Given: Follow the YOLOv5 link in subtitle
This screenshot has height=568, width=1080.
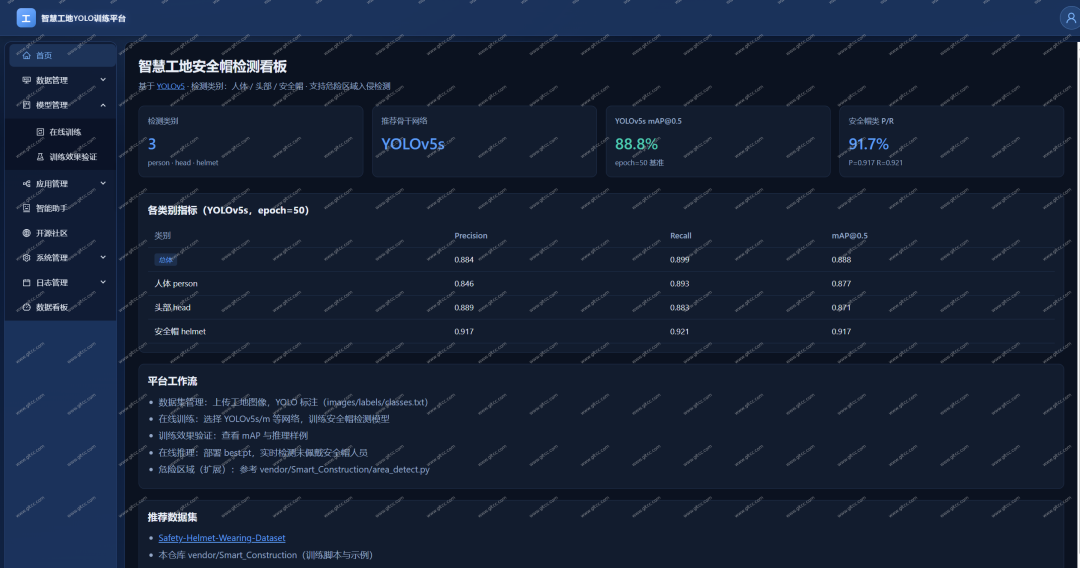Looking at the screenshot, I should [170, 86].
